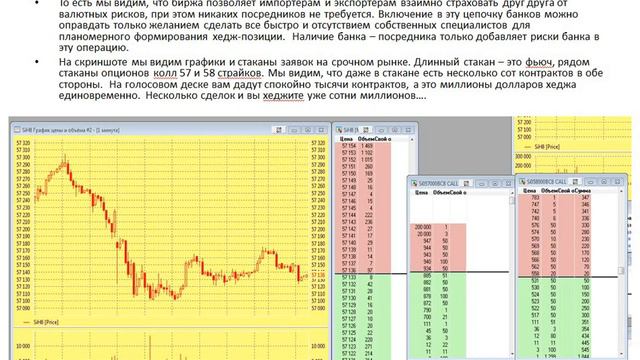
Task: Click underlined word 'страйков' in document text
Action: click(240, 73)
